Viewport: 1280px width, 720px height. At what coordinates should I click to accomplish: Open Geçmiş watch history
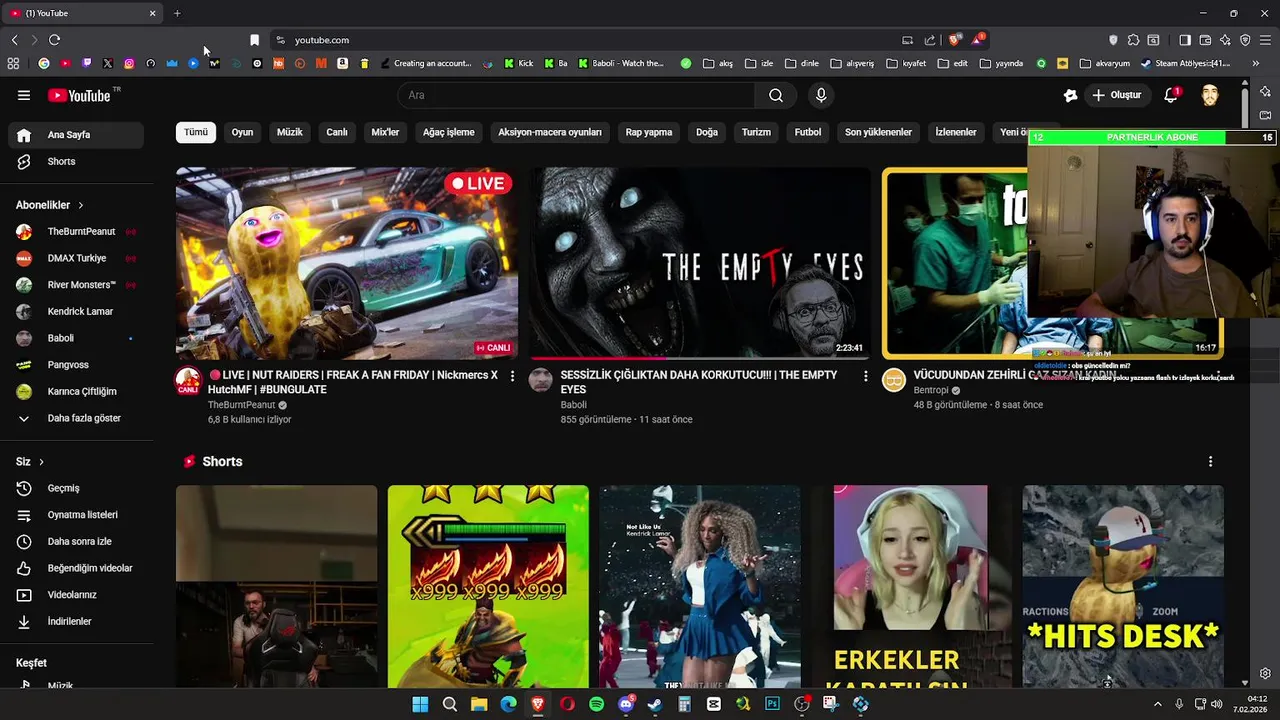click(76, 488)
